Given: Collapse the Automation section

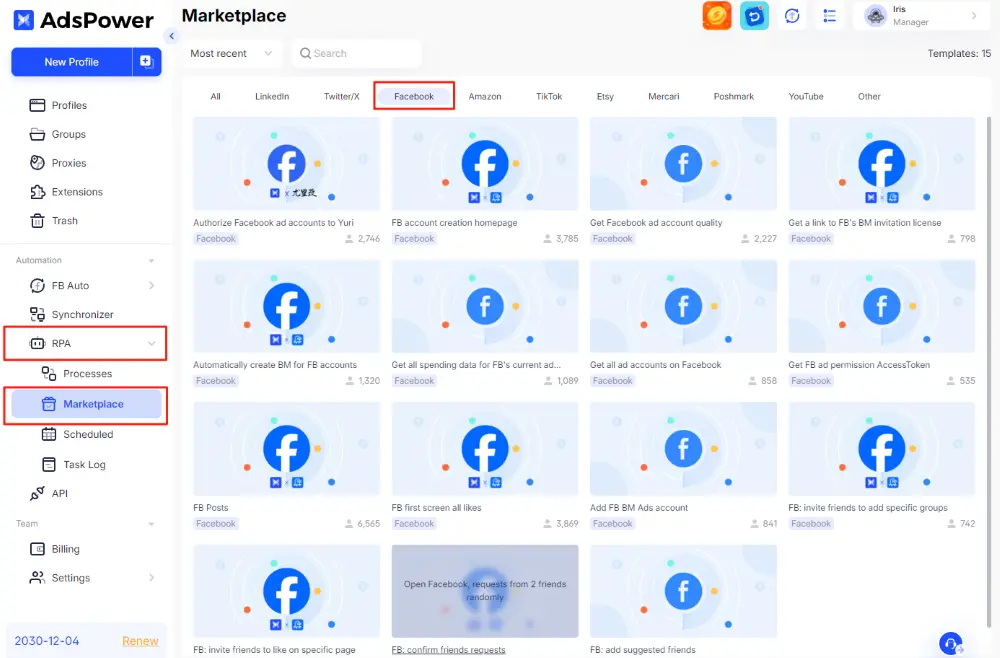Looking at the screenshot, I should [152, 261].
